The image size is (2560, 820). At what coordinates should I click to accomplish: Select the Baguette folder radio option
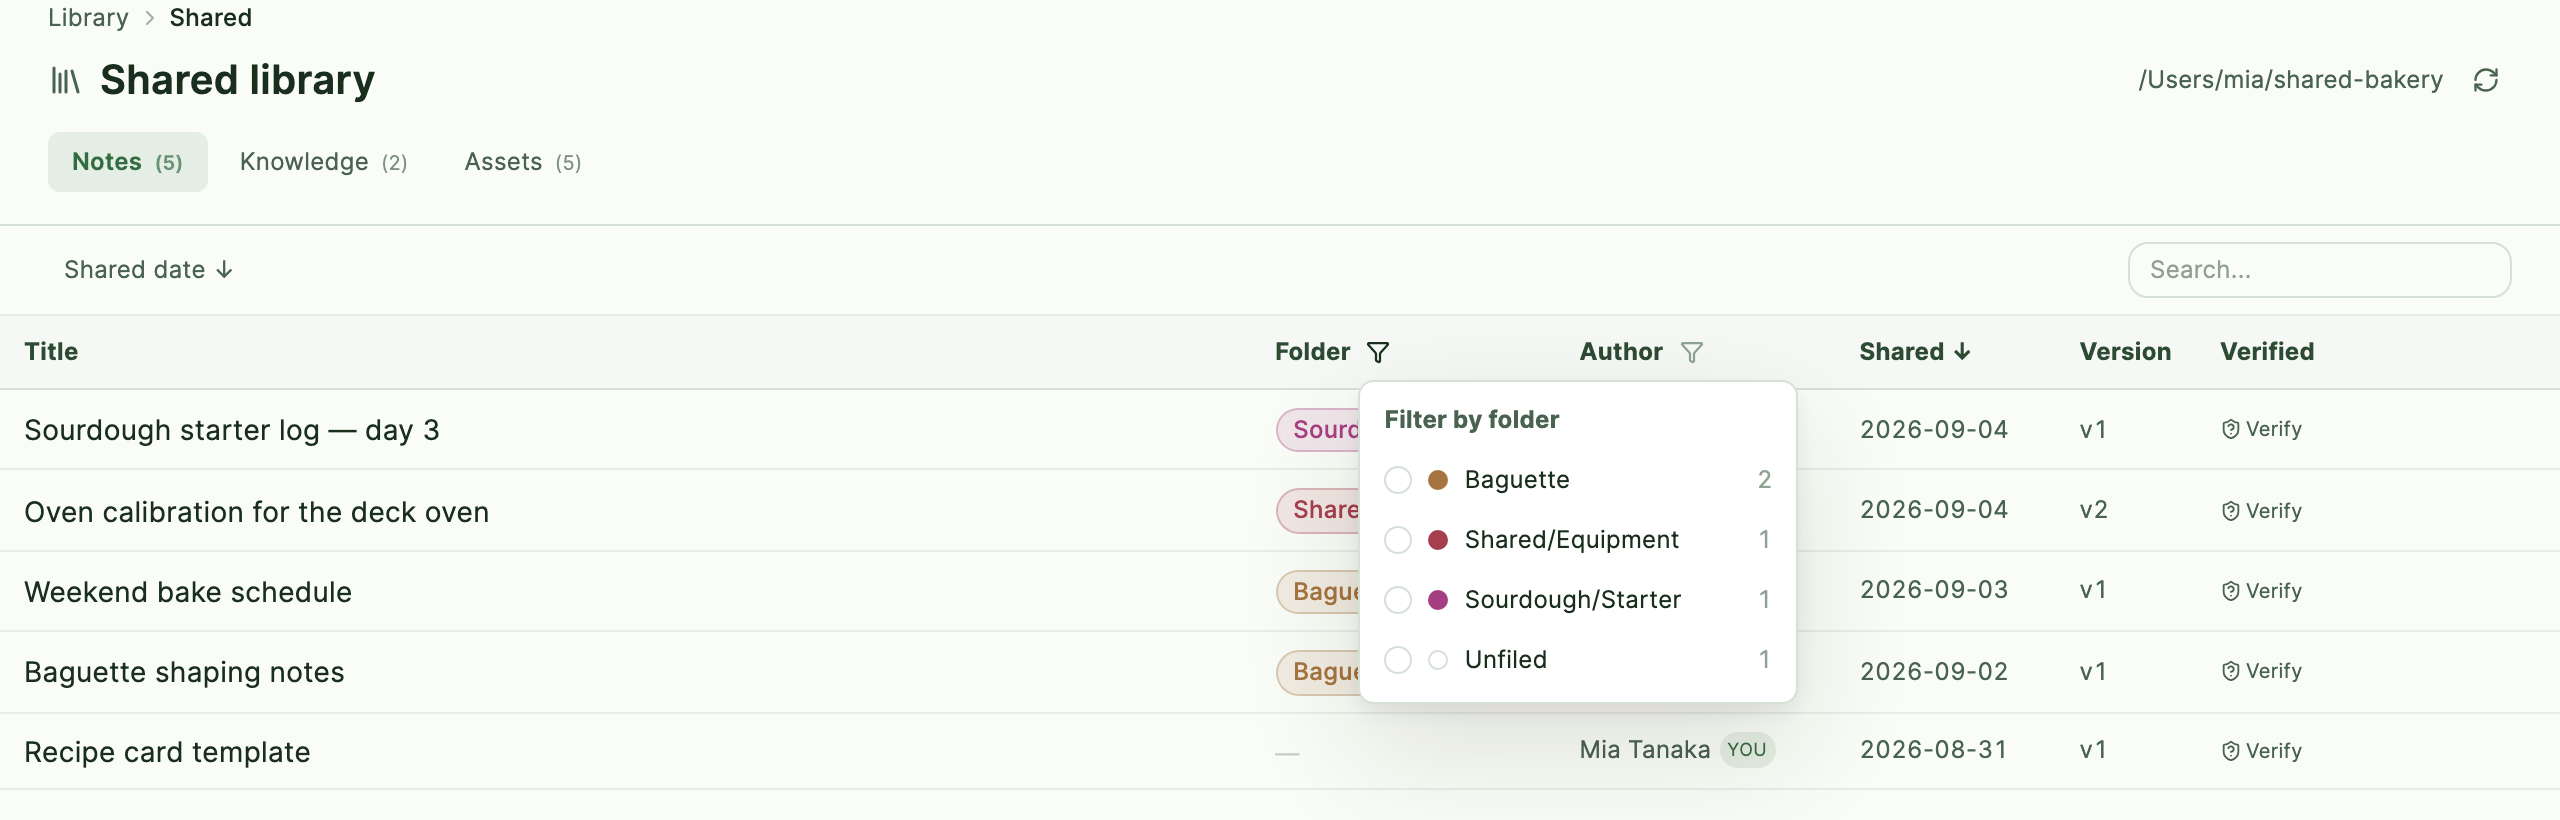[x=1398, y=480]
